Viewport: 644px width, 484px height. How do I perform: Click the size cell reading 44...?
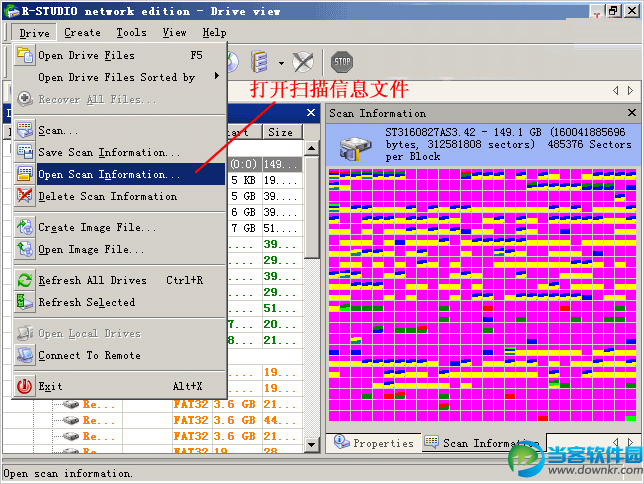point(281,420)
